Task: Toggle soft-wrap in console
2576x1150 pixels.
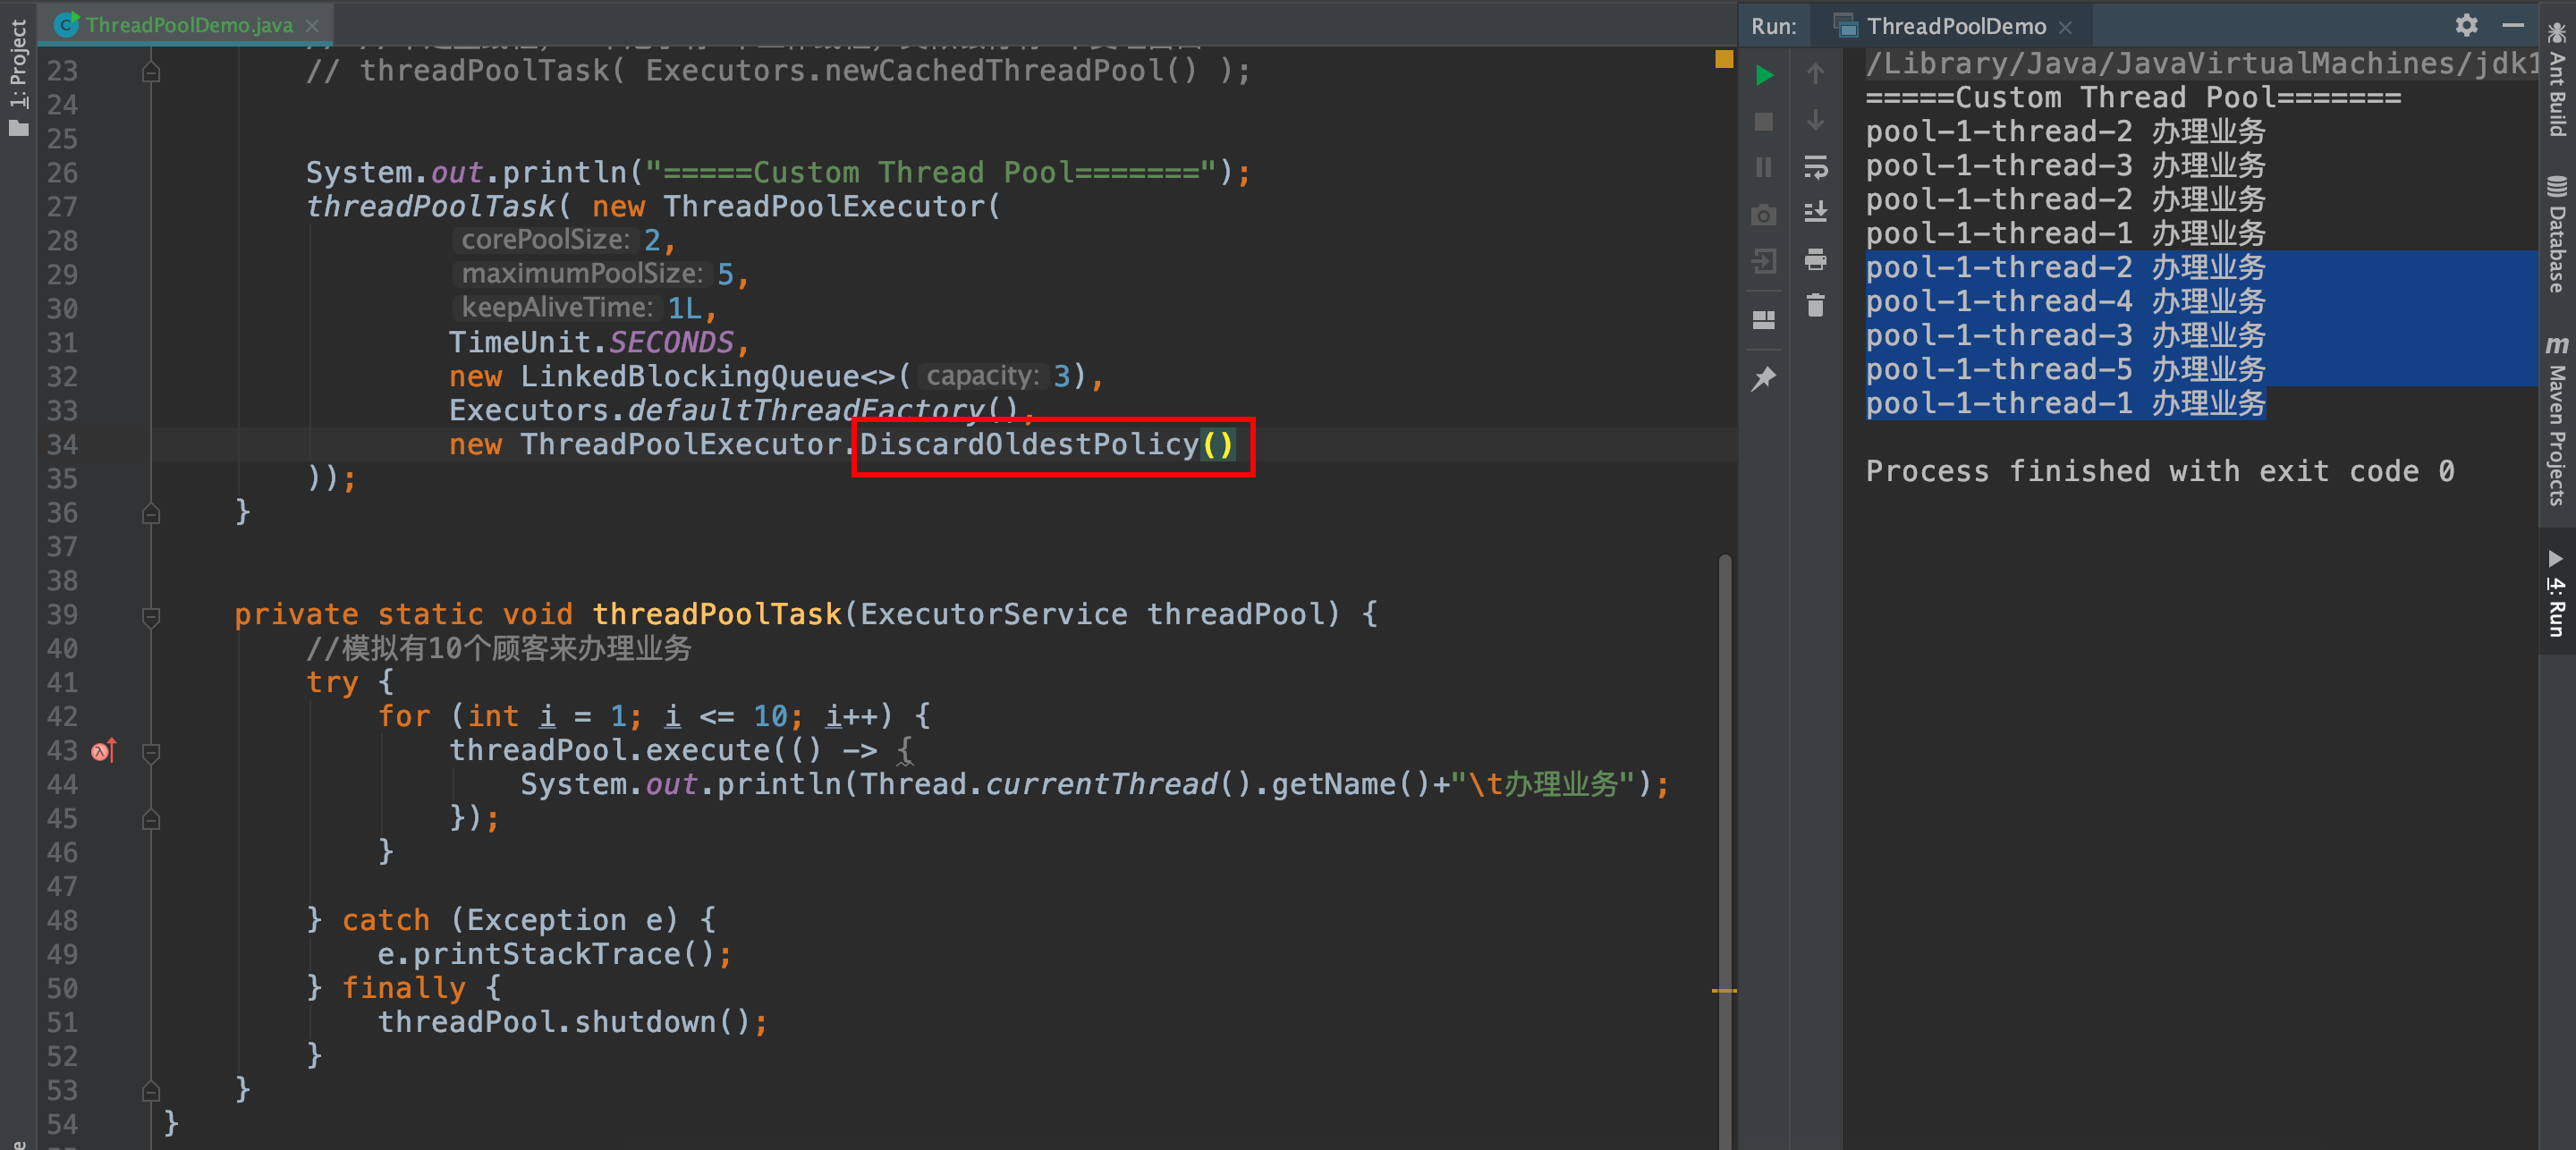Action: tap(1815, 166)
